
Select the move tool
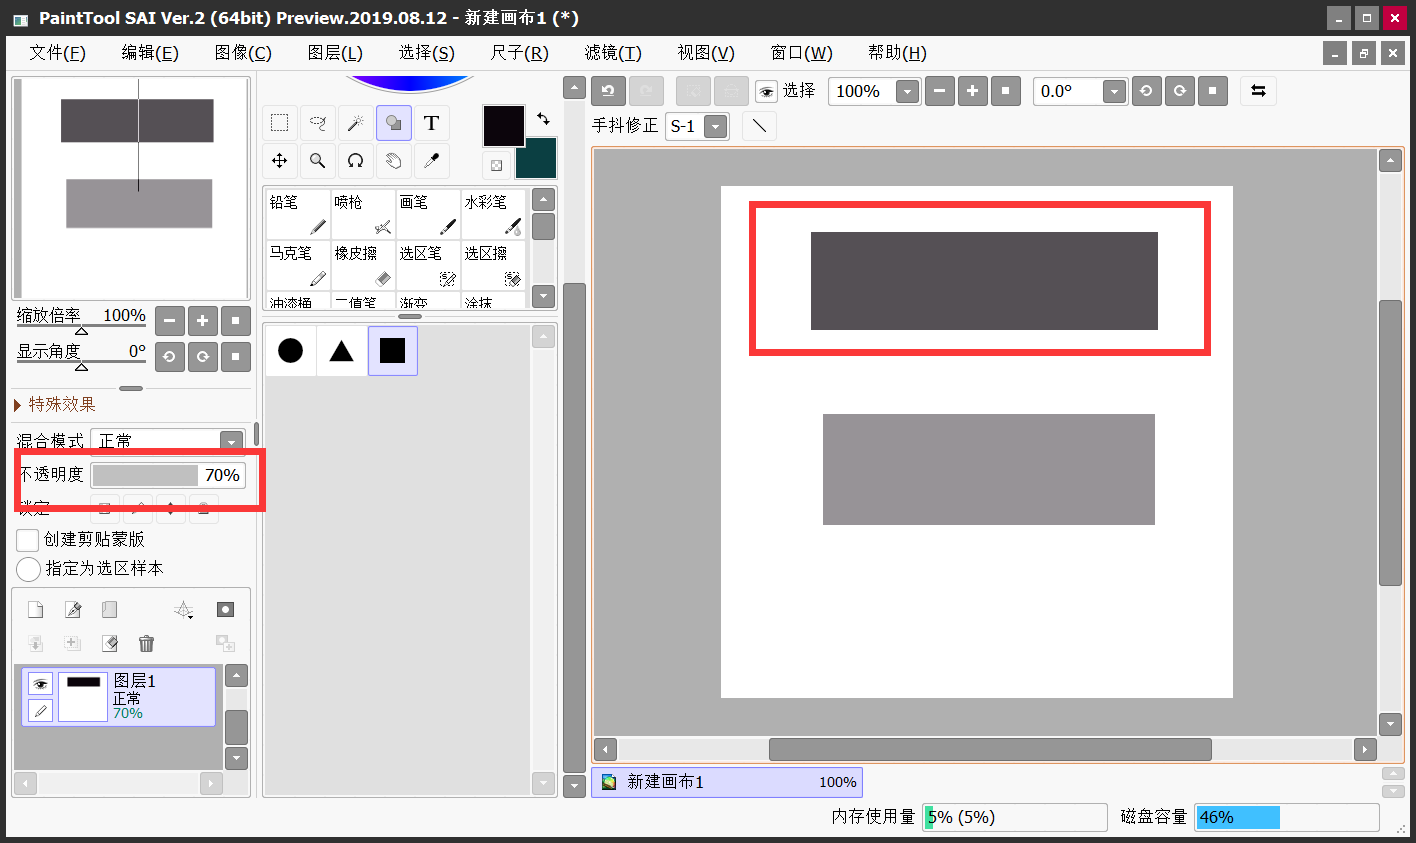[280, 160]
